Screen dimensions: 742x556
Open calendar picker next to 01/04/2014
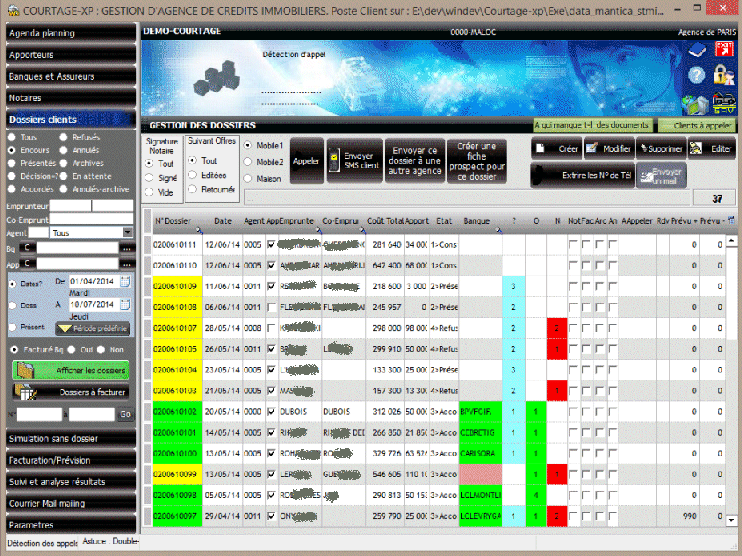point(125,283)
